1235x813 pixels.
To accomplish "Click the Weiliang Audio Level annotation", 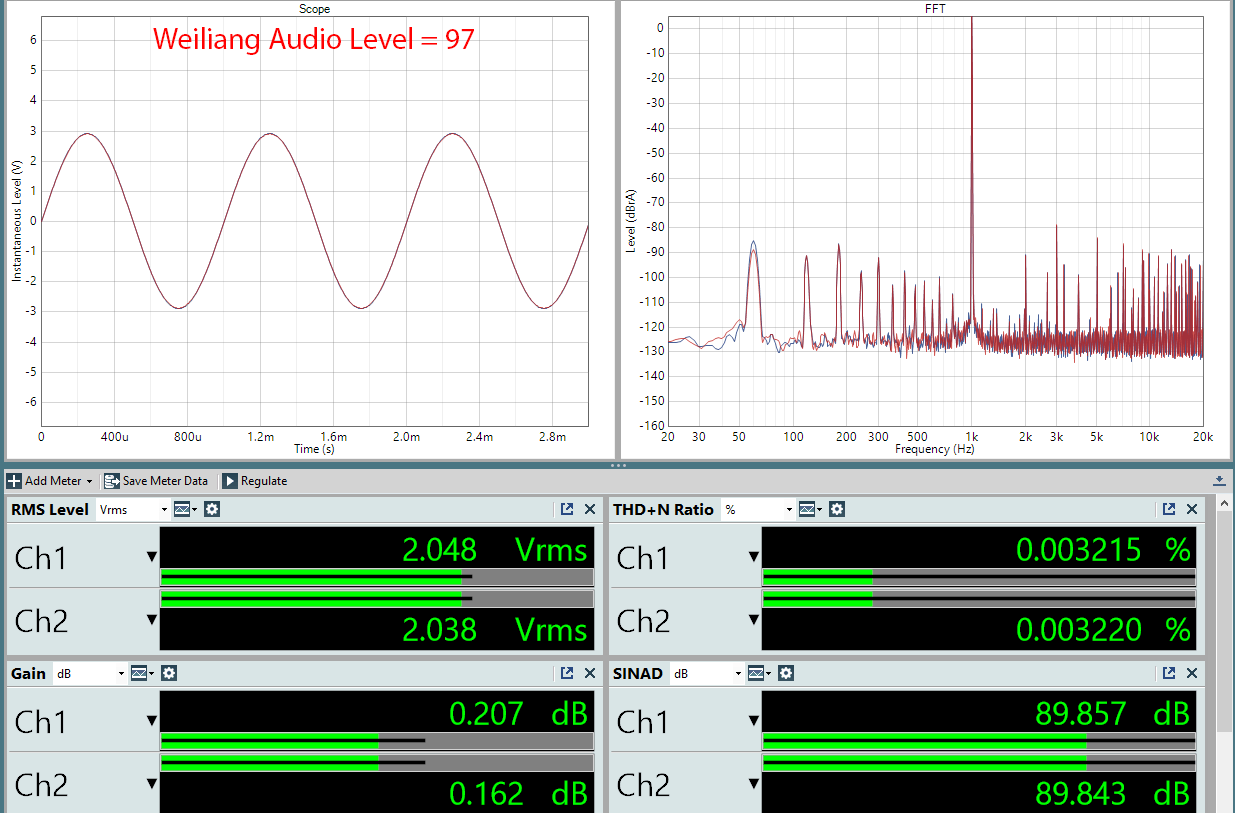I will pyautogui.click(x=313, y=39).
